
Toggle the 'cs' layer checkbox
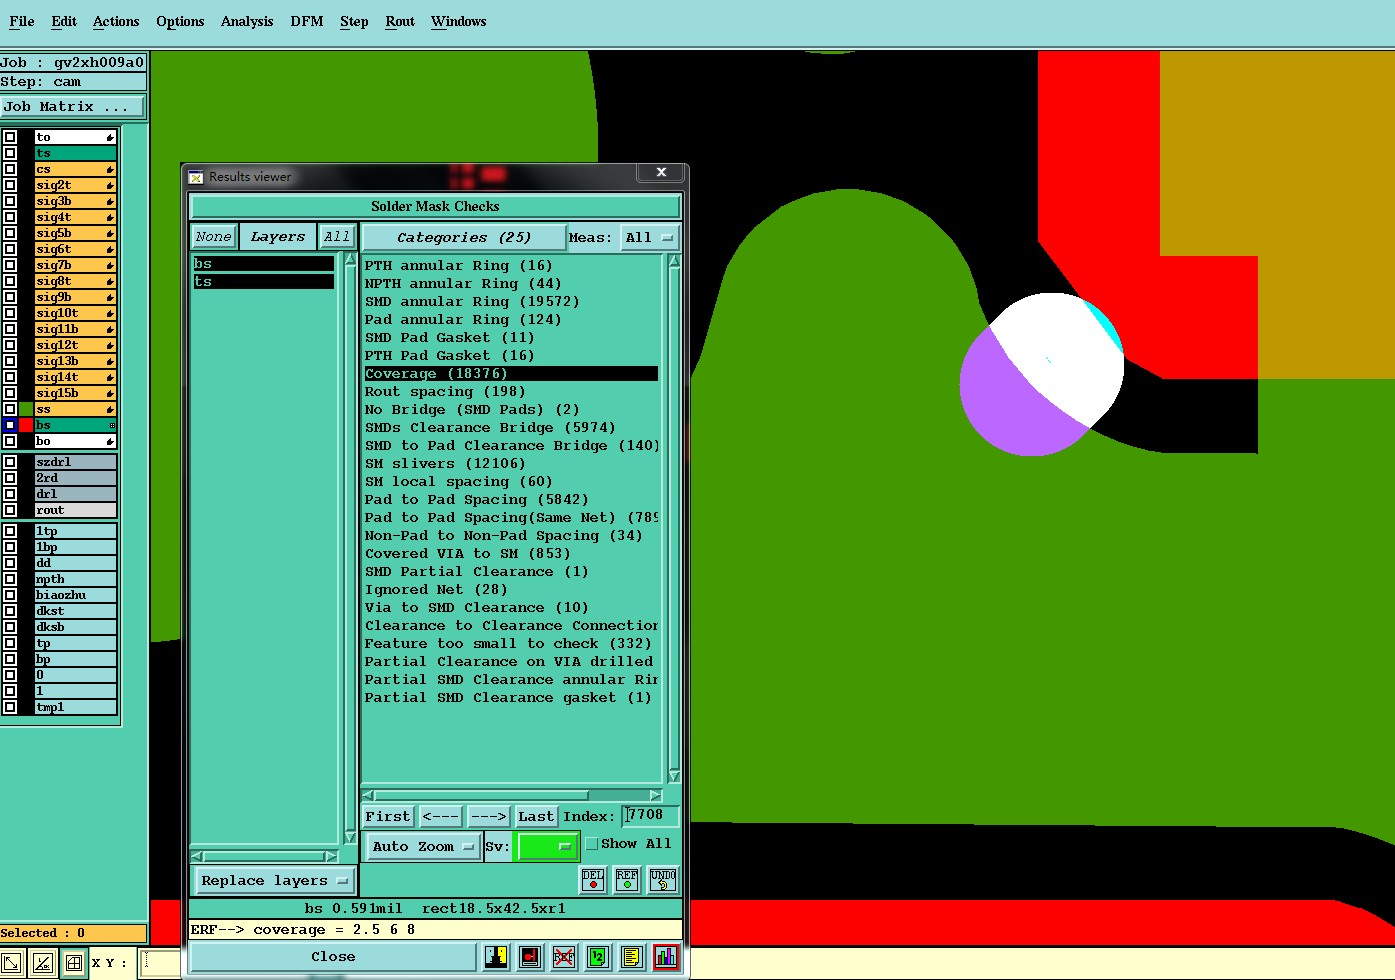pos(10,169)
